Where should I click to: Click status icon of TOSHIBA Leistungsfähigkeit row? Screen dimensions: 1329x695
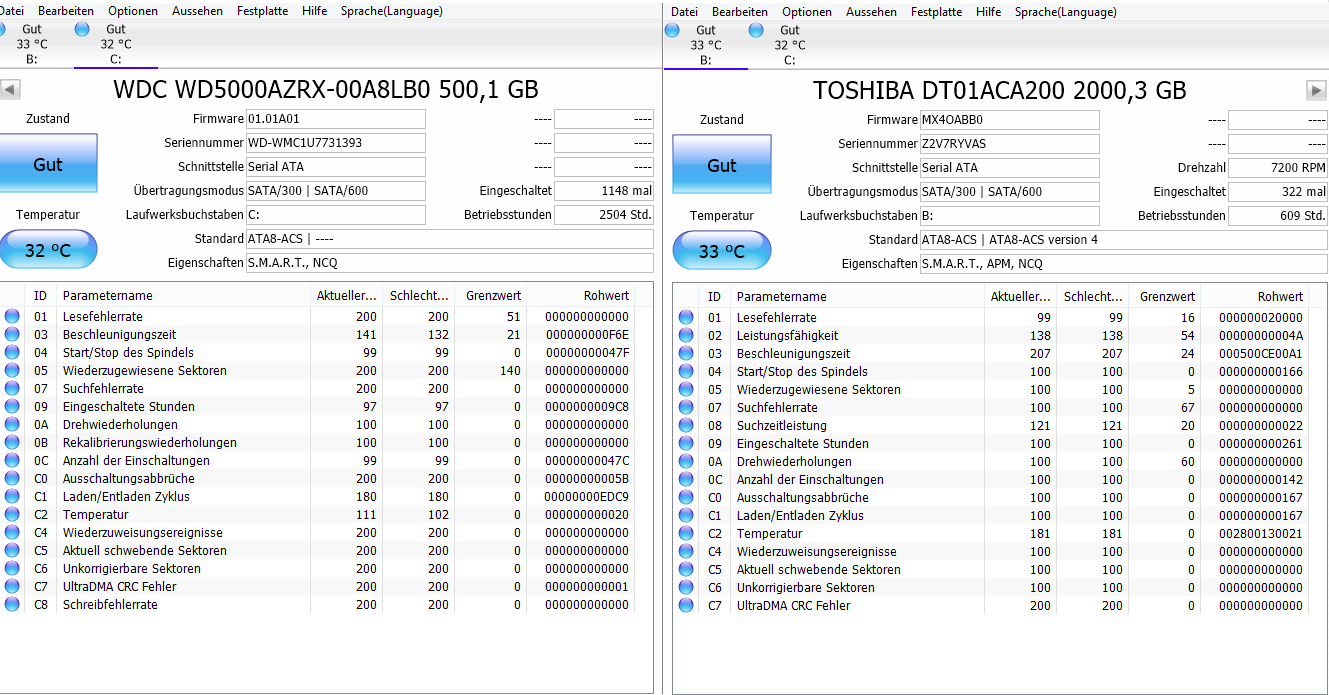pos(686,335)
